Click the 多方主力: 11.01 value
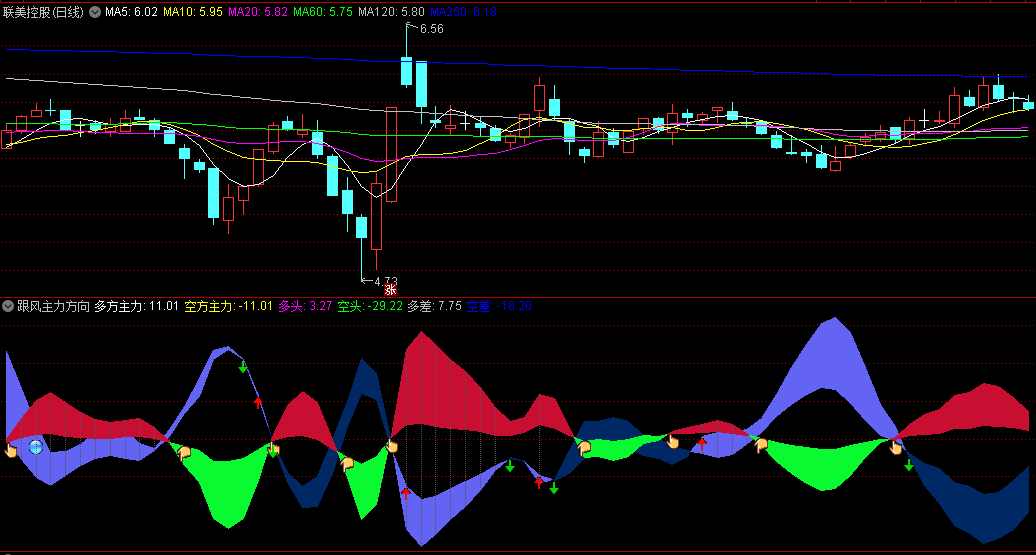 coord(137,306)
